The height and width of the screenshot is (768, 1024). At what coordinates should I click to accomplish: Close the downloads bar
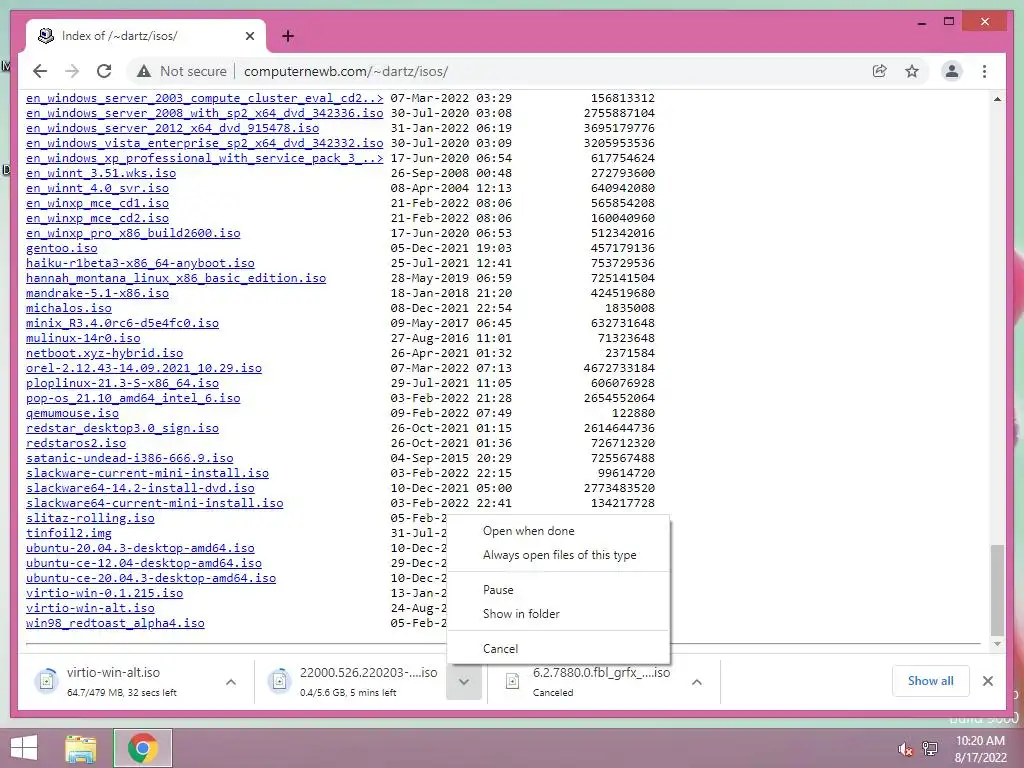point(987,681)
